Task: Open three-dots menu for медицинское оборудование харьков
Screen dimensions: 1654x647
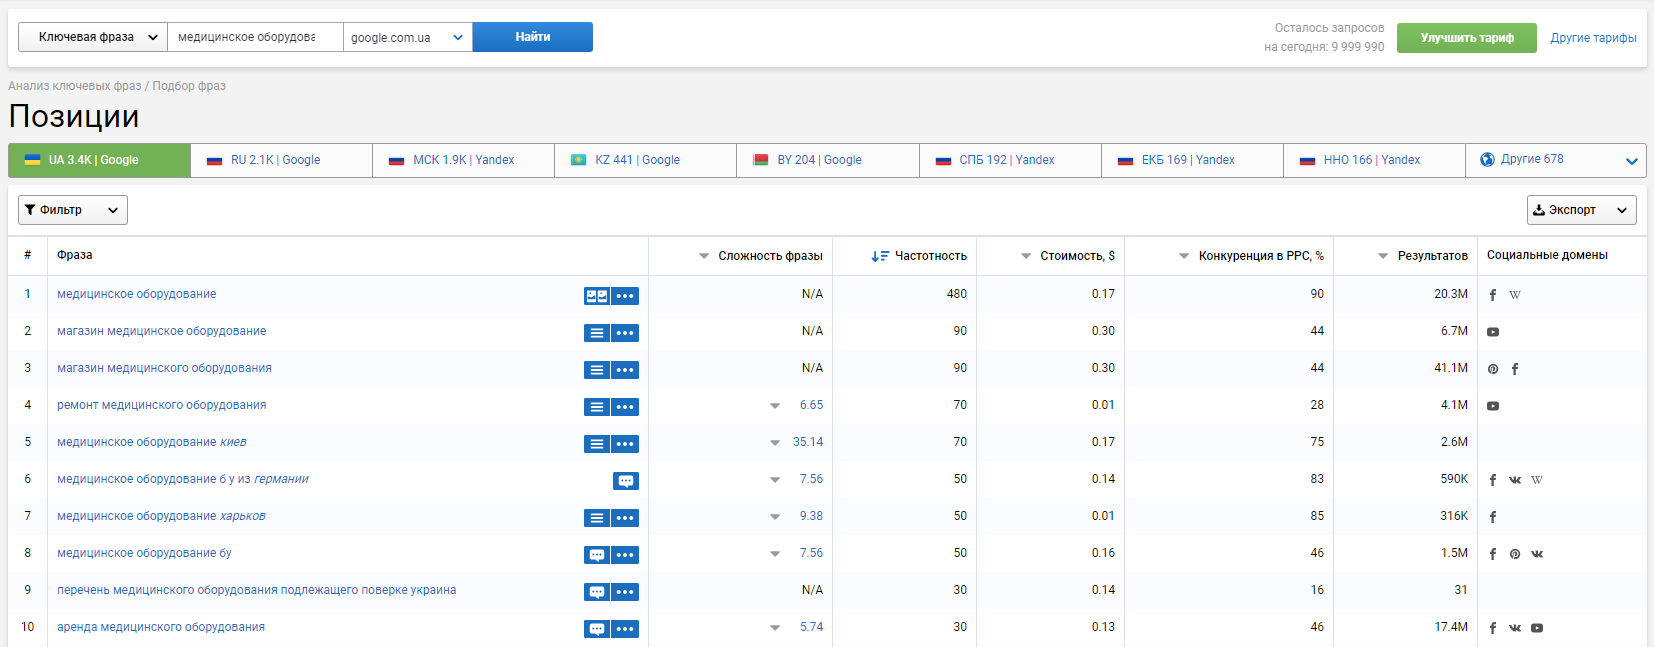Action: [x=625, y=518]
